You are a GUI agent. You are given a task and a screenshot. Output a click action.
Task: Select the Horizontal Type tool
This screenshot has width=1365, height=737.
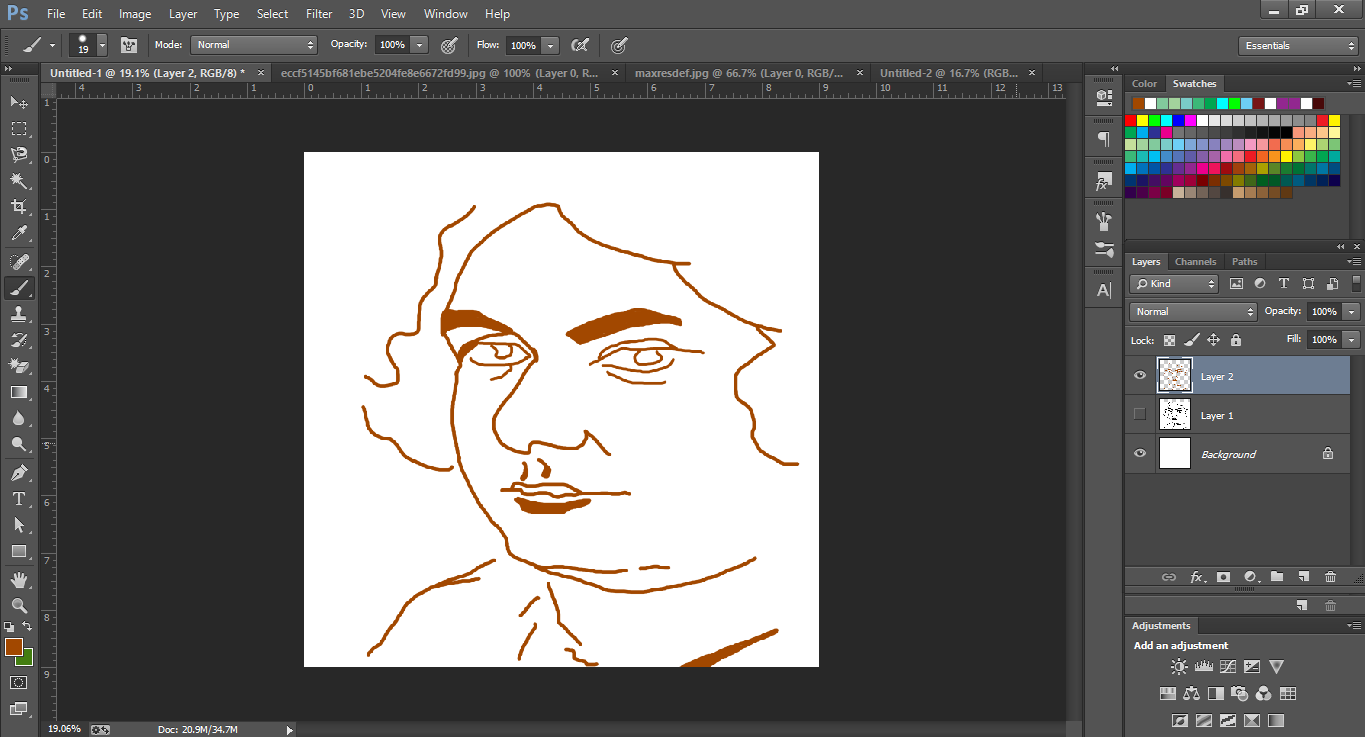point(19,498)
